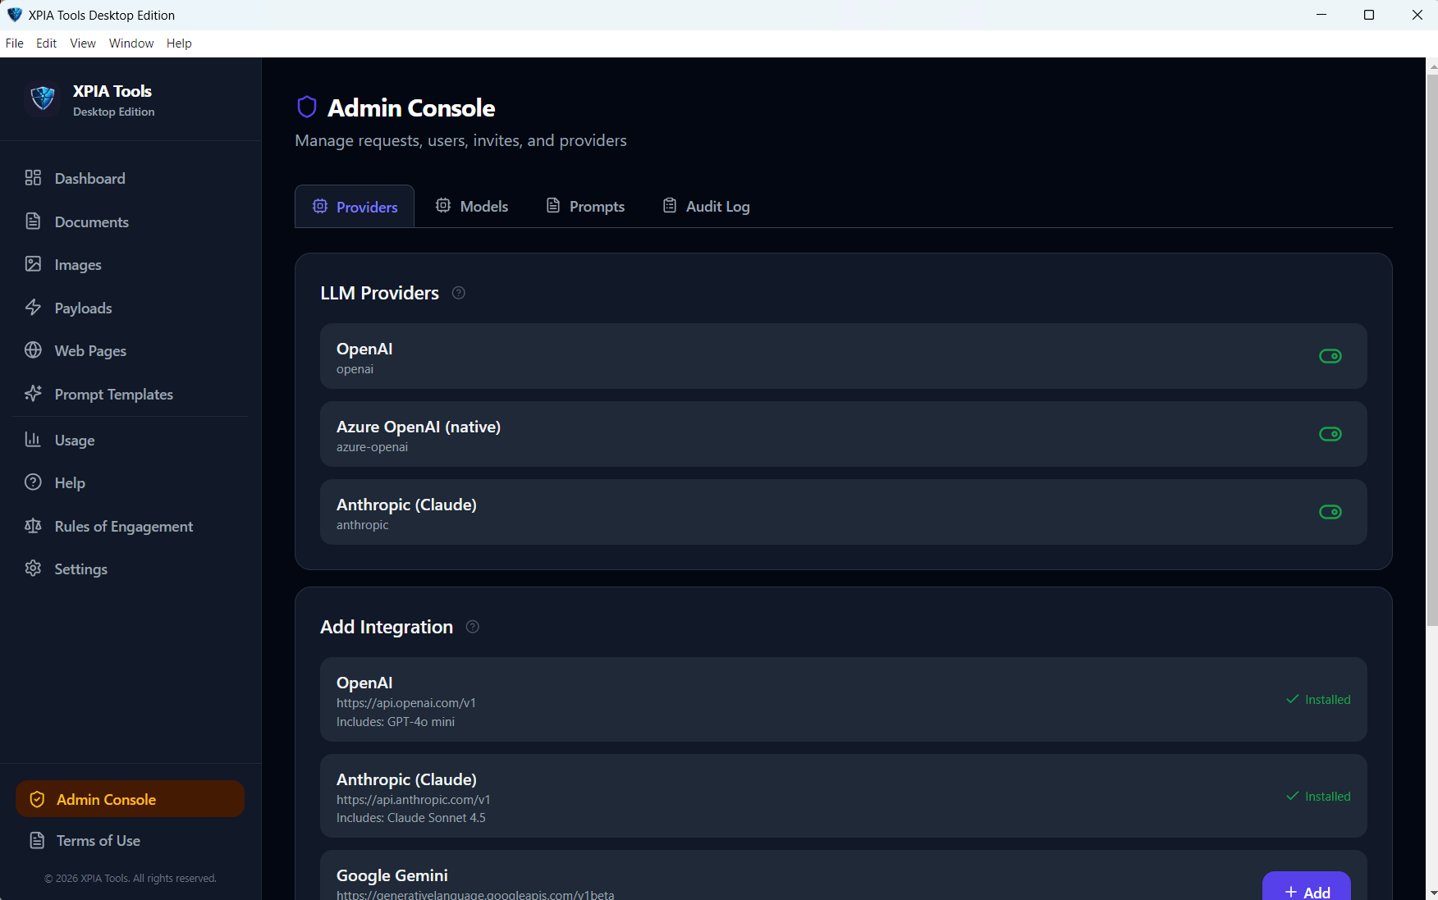The height and width of the screenshot is (900, 1438).
Task: Disable the Azure OpenAI (native) provider toggle
Action: (x=1330, y=434)
